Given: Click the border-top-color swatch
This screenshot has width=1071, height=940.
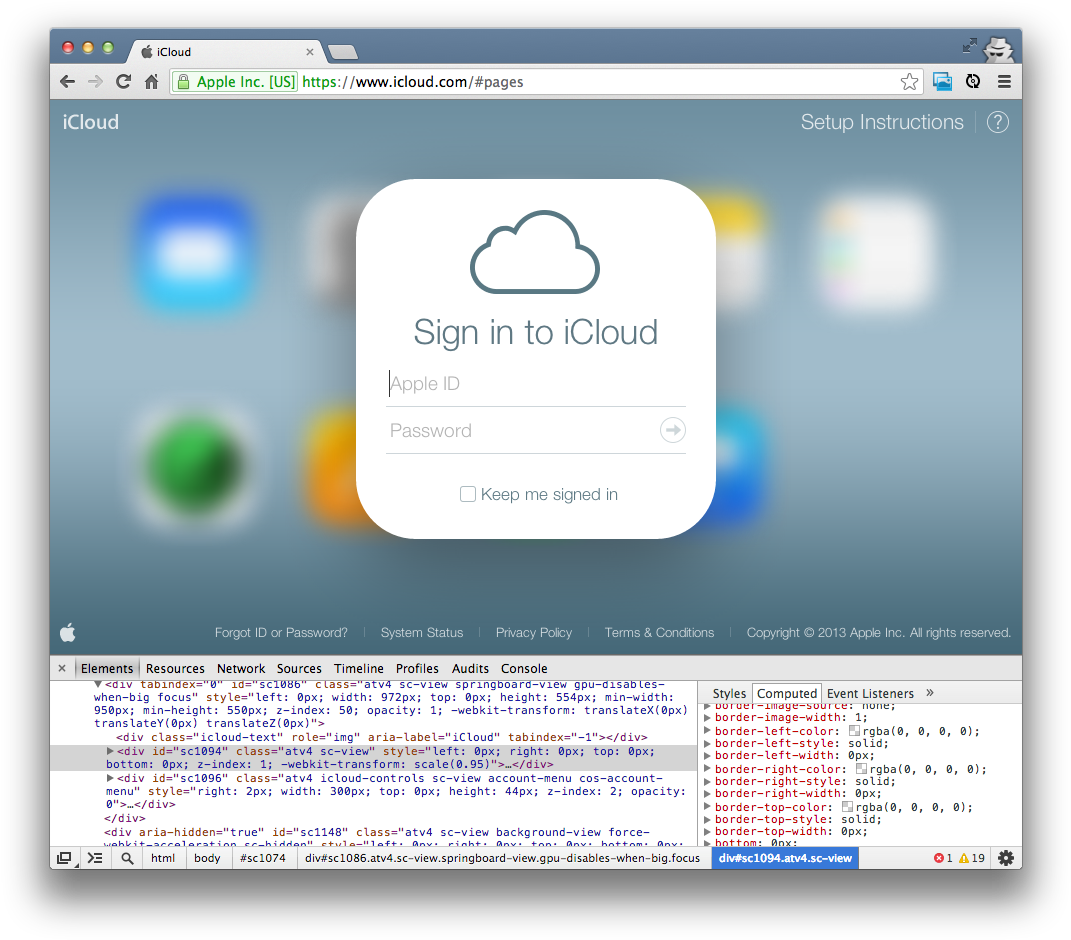Looking at the screenshot, I should click(x=847, y=807).
